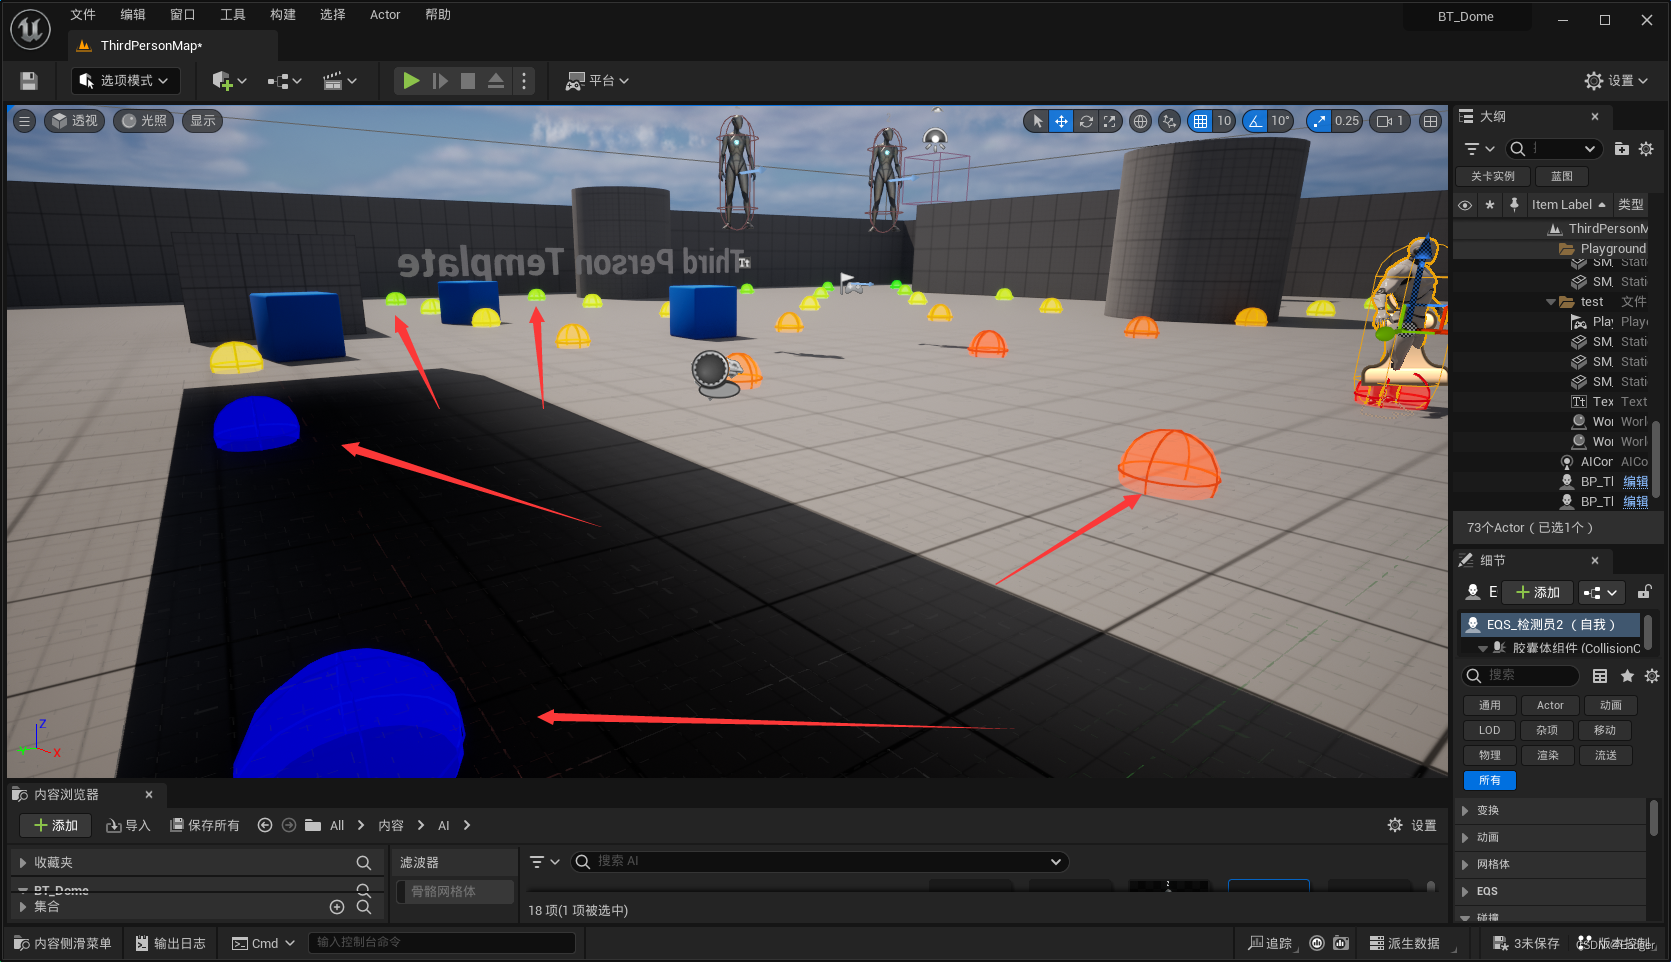Click the Stop simulation button

coord(467,81)
